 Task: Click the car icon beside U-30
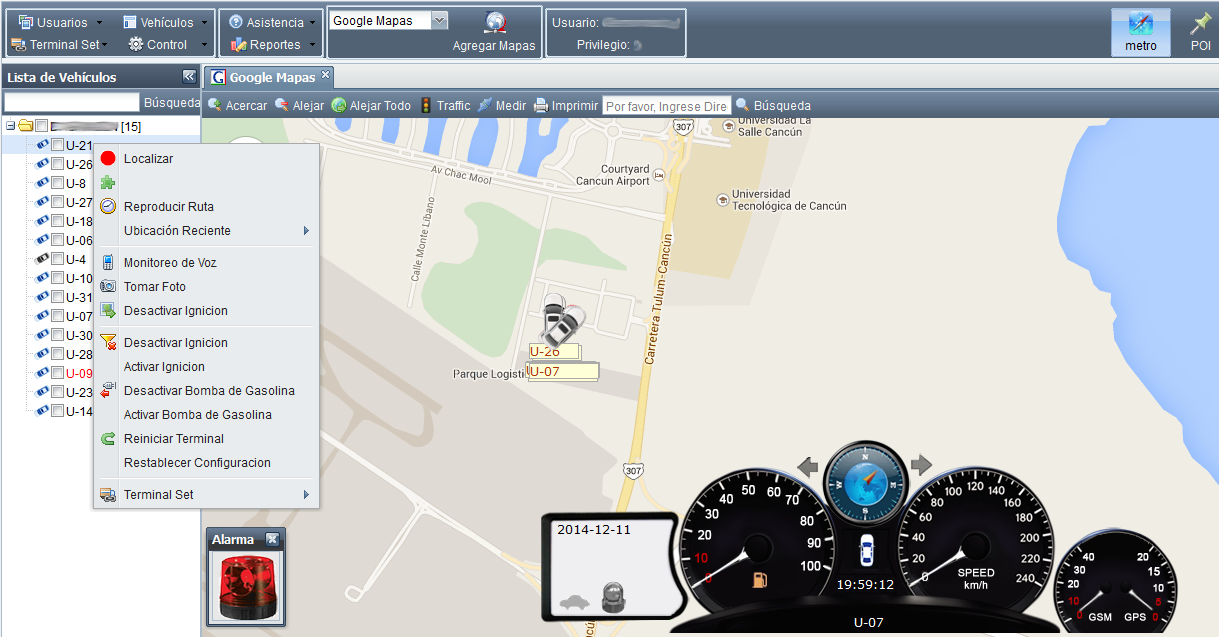pyautogui.click(x=43, y=336)
